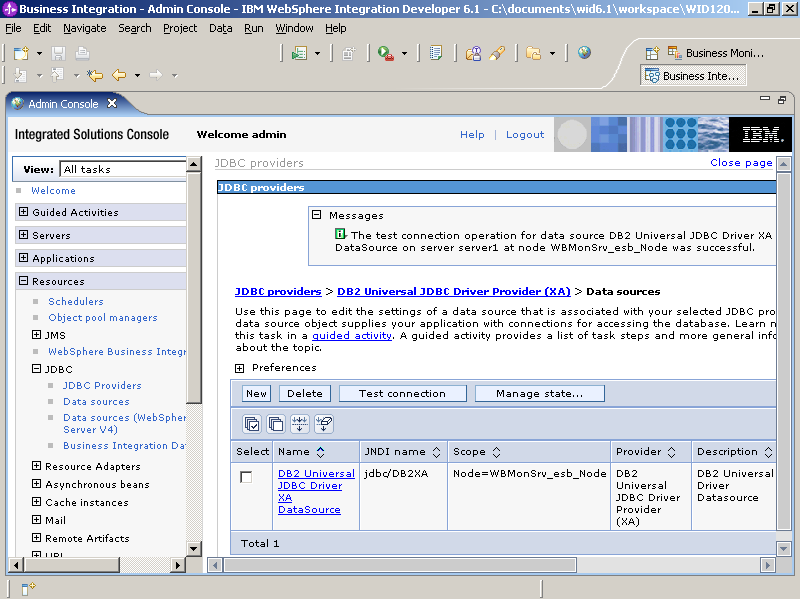This screenshot has width=800, height=600.
Task: Sort table by Name column arrows
Action: [x=320, y=452]
